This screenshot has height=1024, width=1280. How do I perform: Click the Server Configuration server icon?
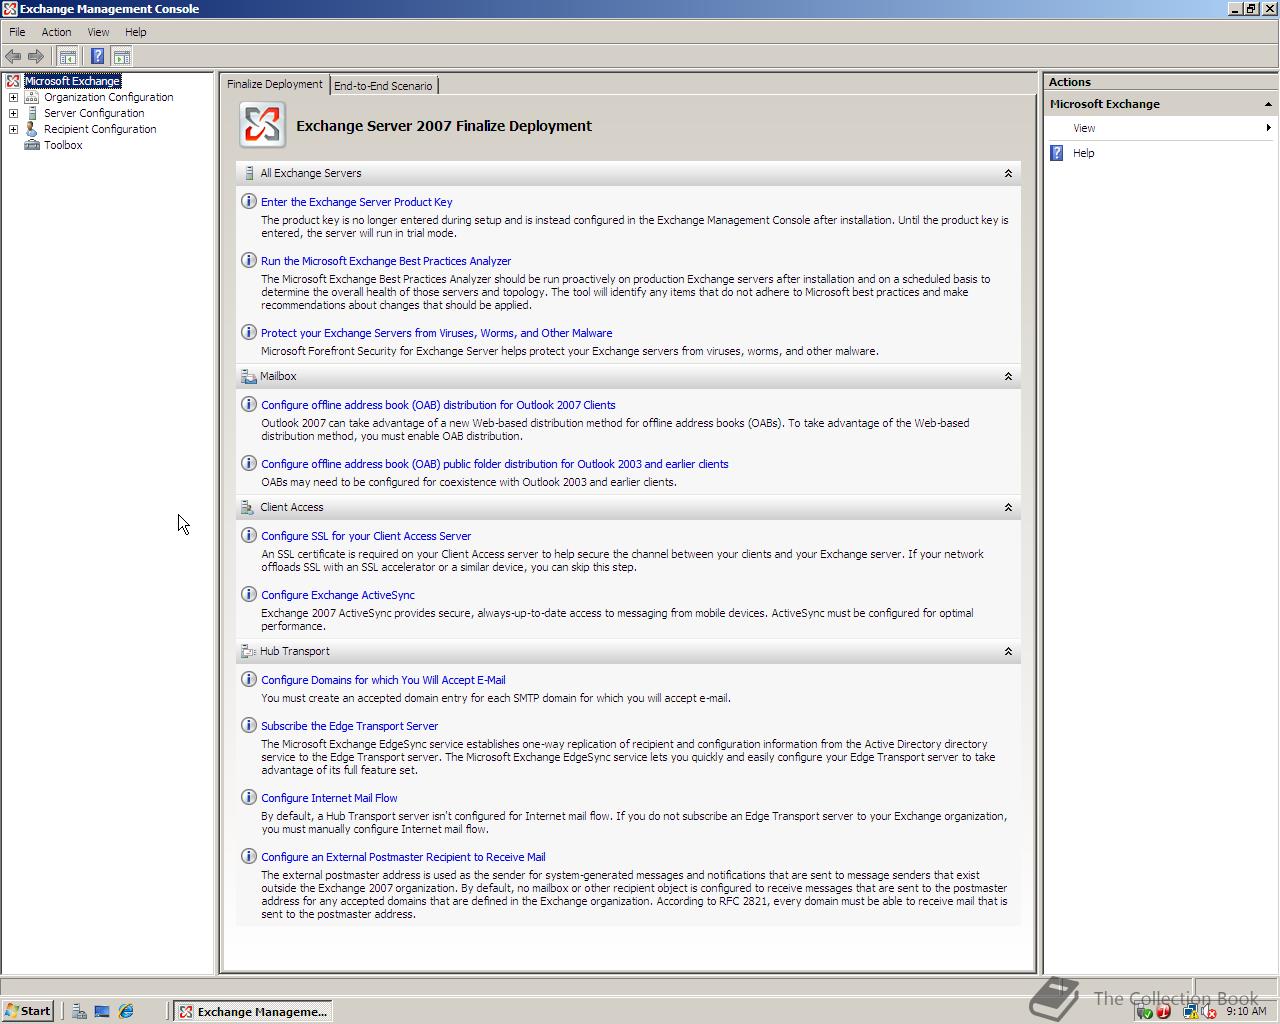pyautogui.click(x=32, y=113)
